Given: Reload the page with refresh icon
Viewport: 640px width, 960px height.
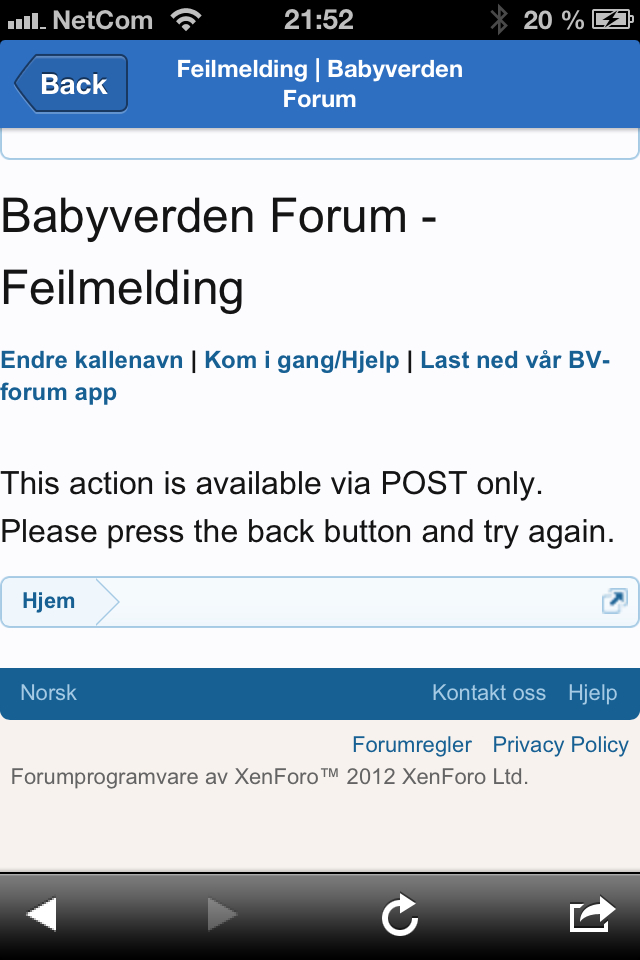Looking at the screenshot, I should click(400, 914).
